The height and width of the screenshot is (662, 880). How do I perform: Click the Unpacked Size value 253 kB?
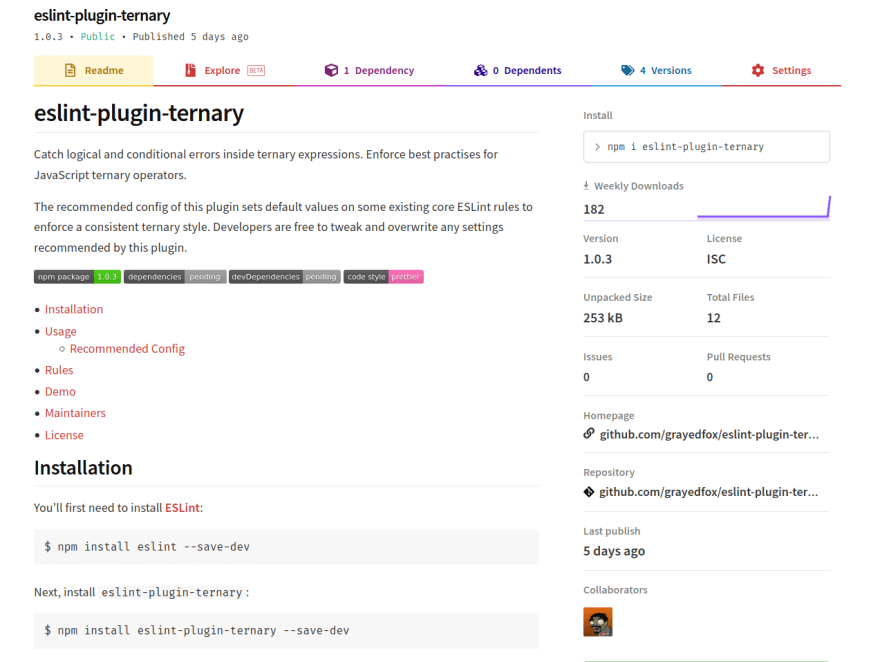coord(603,318)
